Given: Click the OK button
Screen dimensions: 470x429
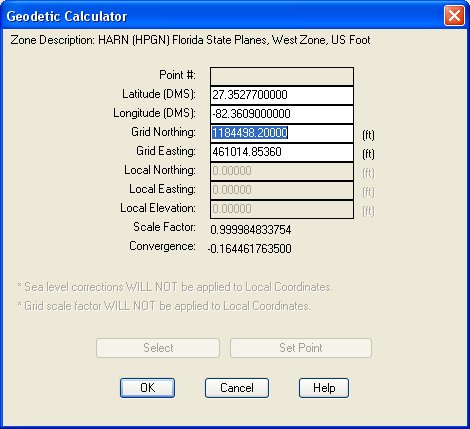Looking at the screenshot, I should tap(147, 388).
